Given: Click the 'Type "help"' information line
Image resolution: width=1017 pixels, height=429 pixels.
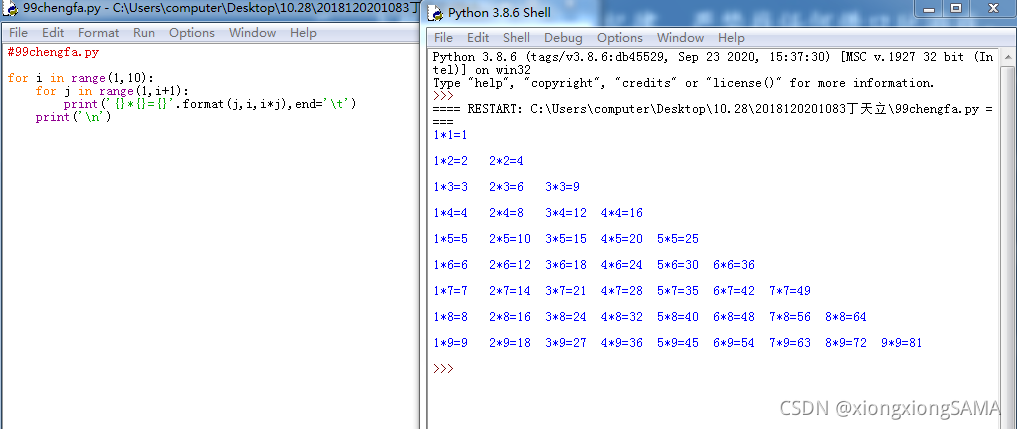Looking at the screenshot, I should tap(684, 83).
